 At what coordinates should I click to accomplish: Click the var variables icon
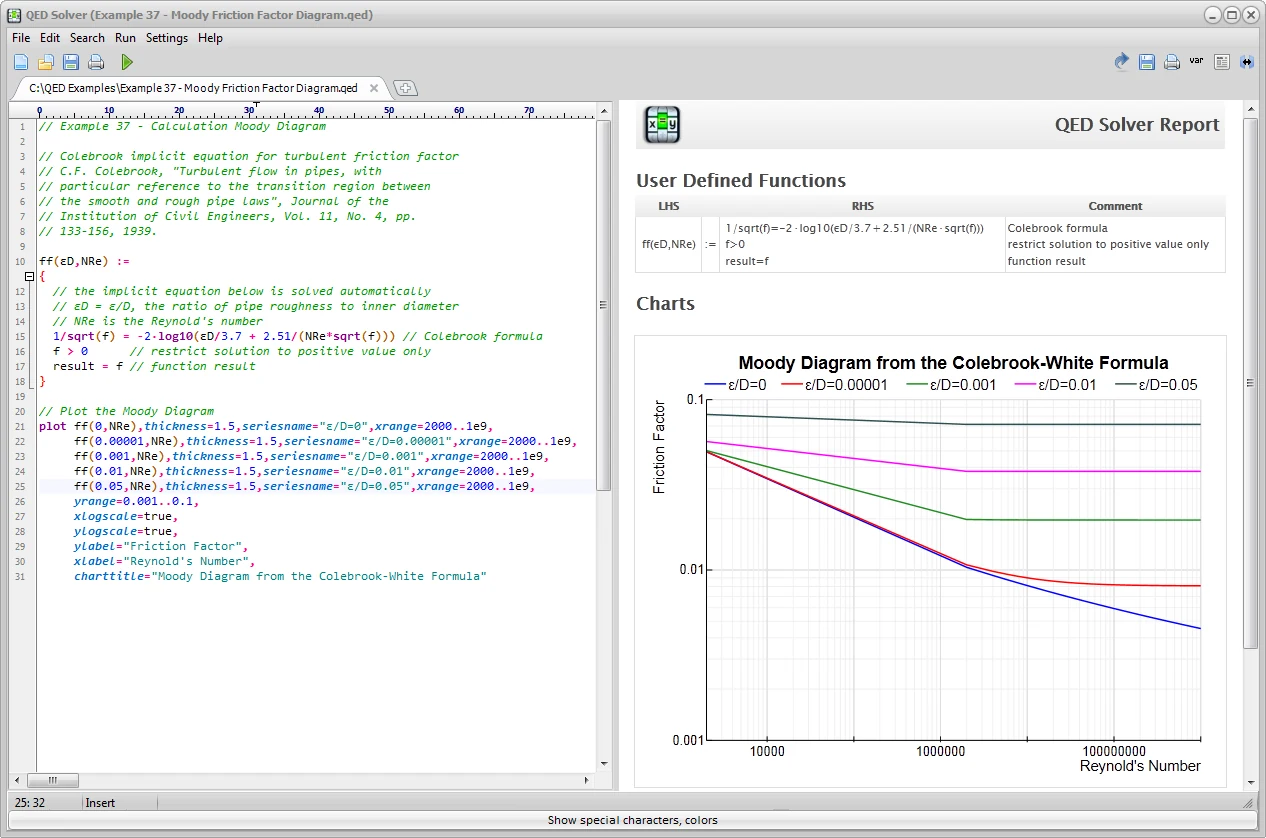point(1196,61)
